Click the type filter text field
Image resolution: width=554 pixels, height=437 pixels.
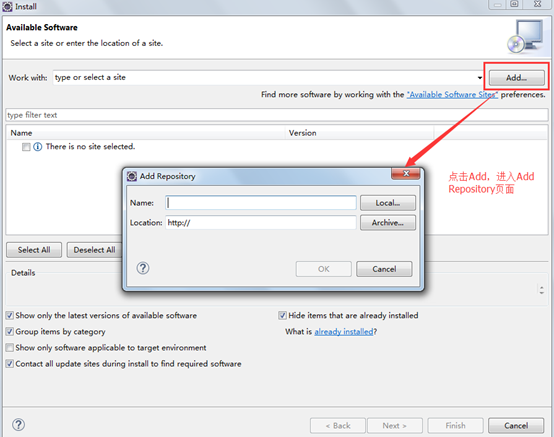277,115
